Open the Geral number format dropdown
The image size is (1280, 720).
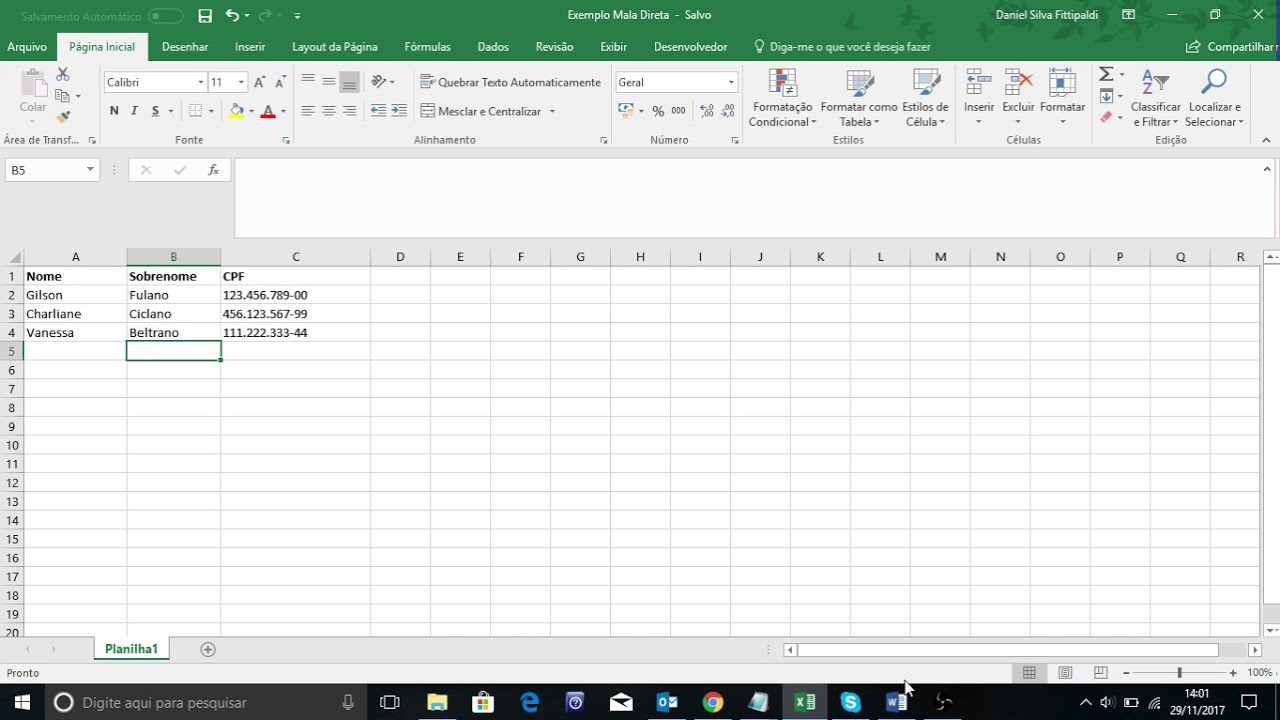click(x=731, y=82)
